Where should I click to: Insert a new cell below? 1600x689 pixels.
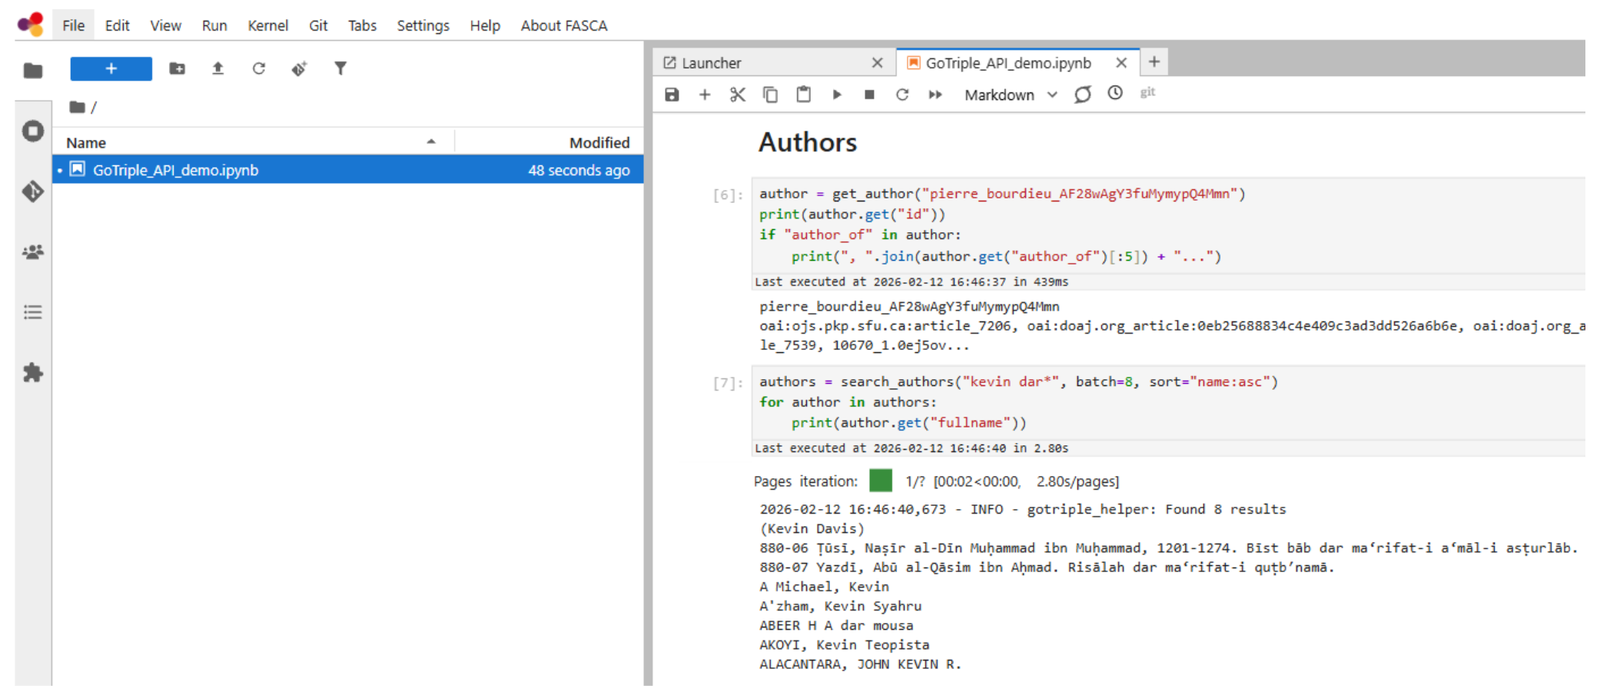[x=705, y=94]
